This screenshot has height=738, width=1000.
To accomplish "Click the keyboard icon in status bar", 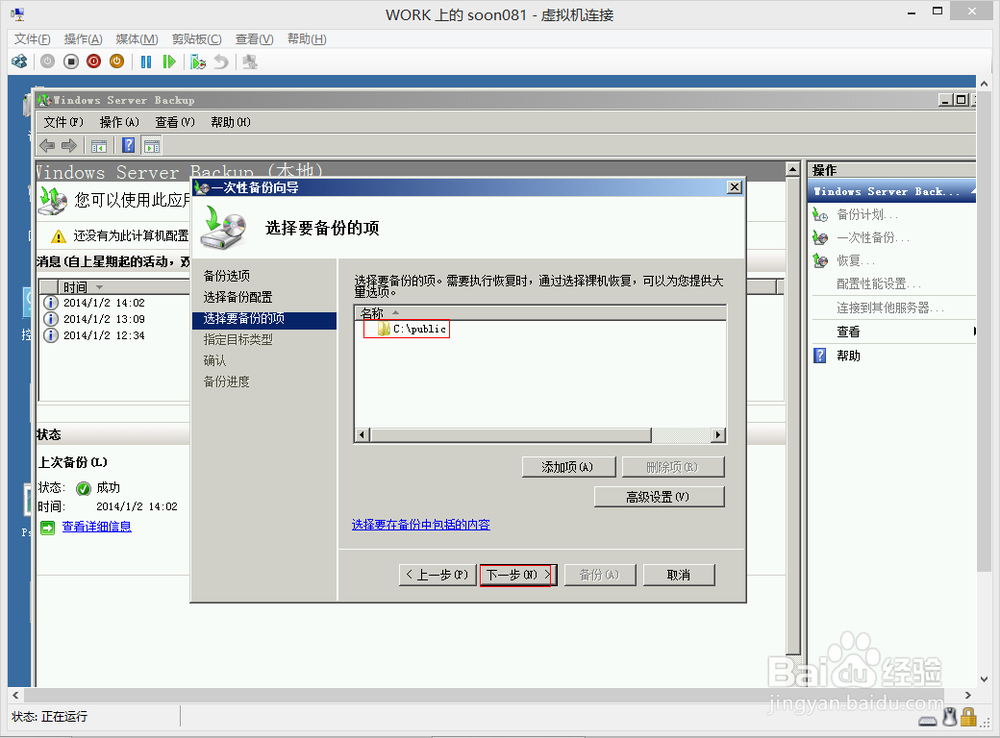I will tap(928, 721).
